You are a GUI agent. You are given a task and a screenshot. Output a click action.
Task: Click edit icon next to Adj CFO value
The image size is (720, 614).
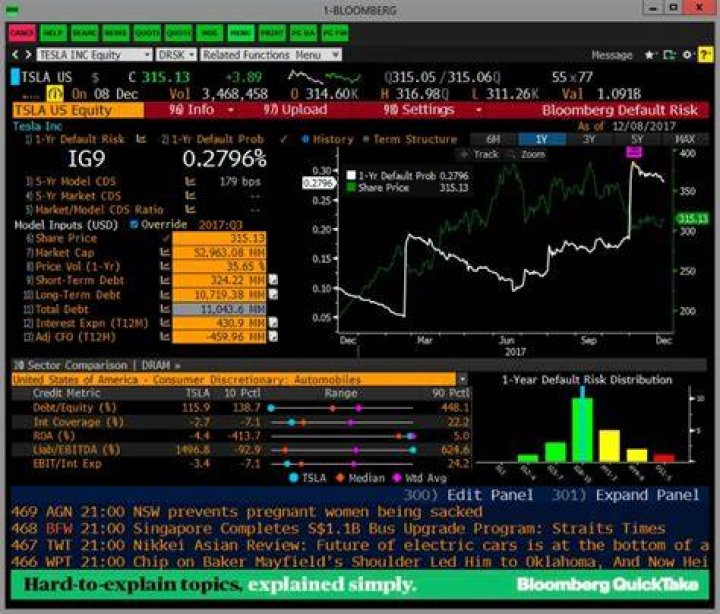point(273,337)
